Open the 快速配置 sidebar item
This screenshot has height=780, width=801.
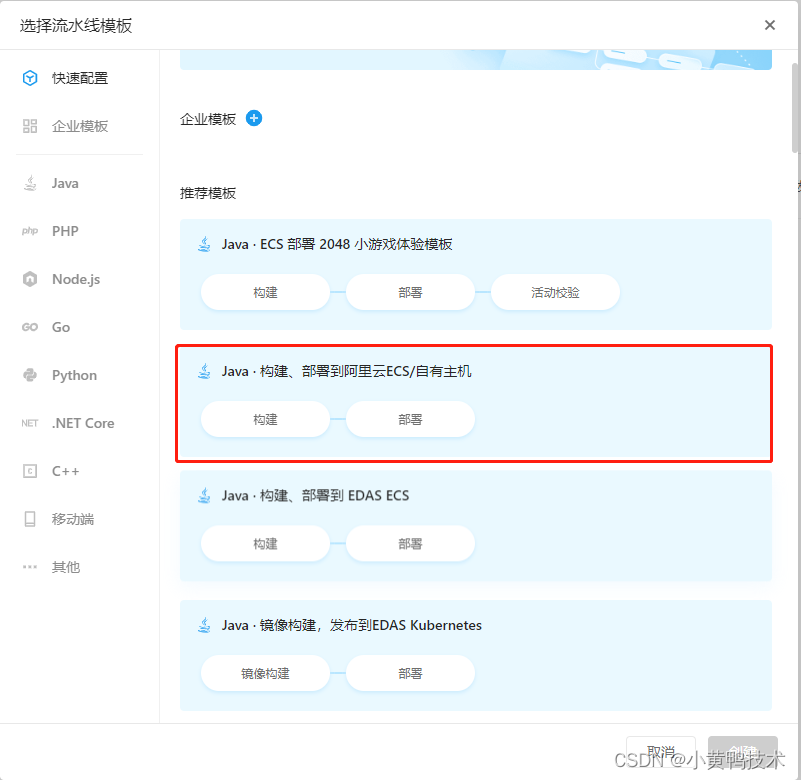[80, 78]
